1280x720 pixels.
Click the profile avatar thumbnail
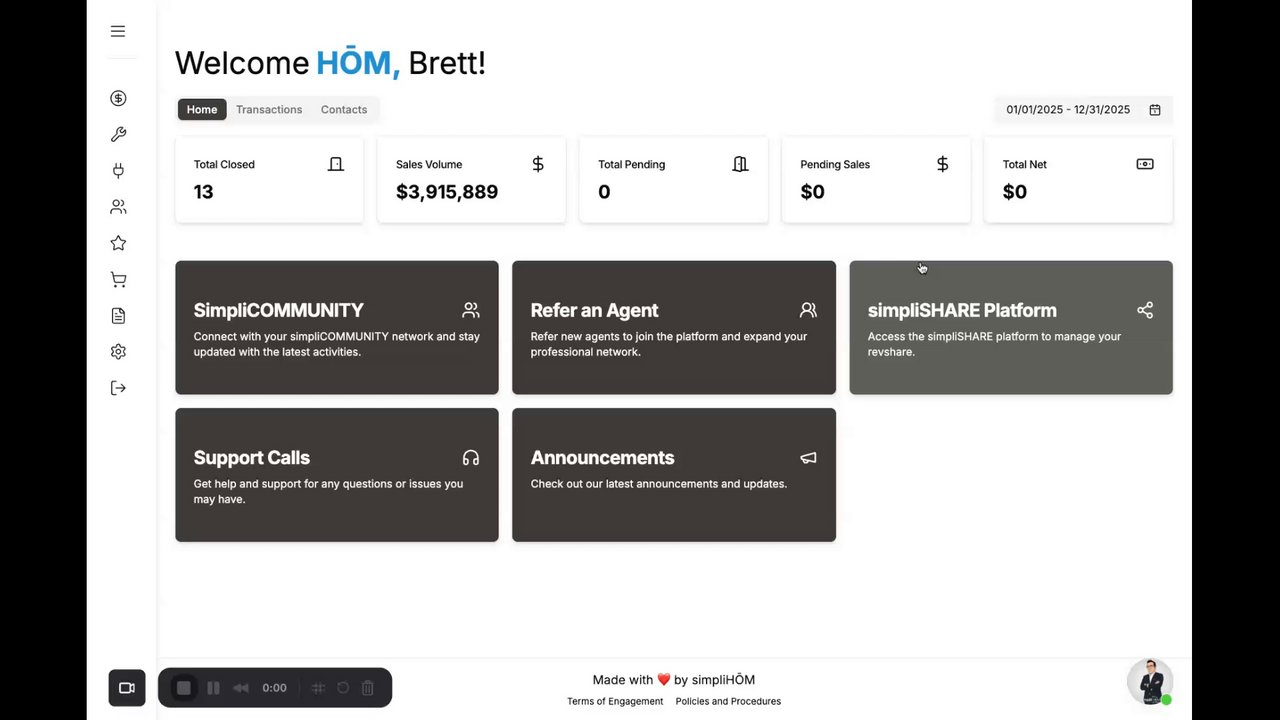(1149, 682)
